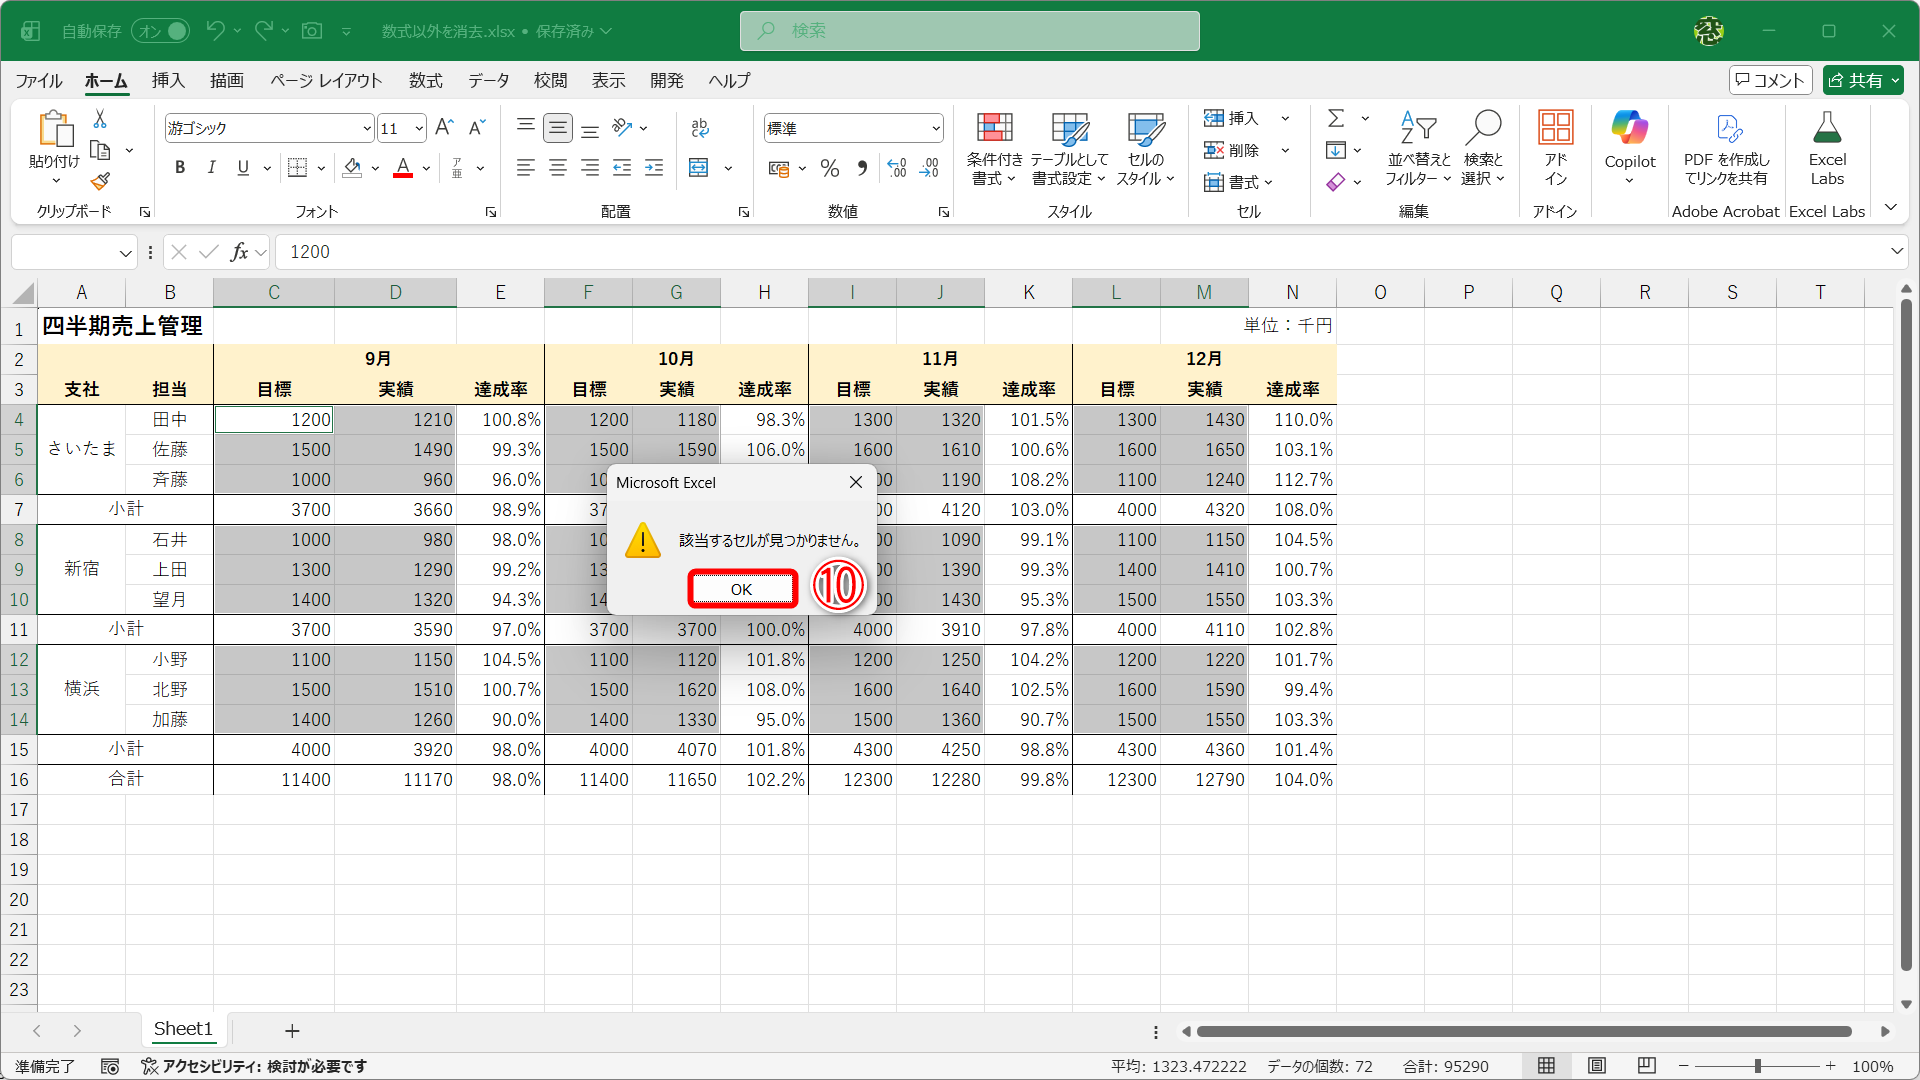Screen dimensions: 1920x1080
Task: Open the Copilot icon
Action: pyautogui.click(x=1629, y=128)
